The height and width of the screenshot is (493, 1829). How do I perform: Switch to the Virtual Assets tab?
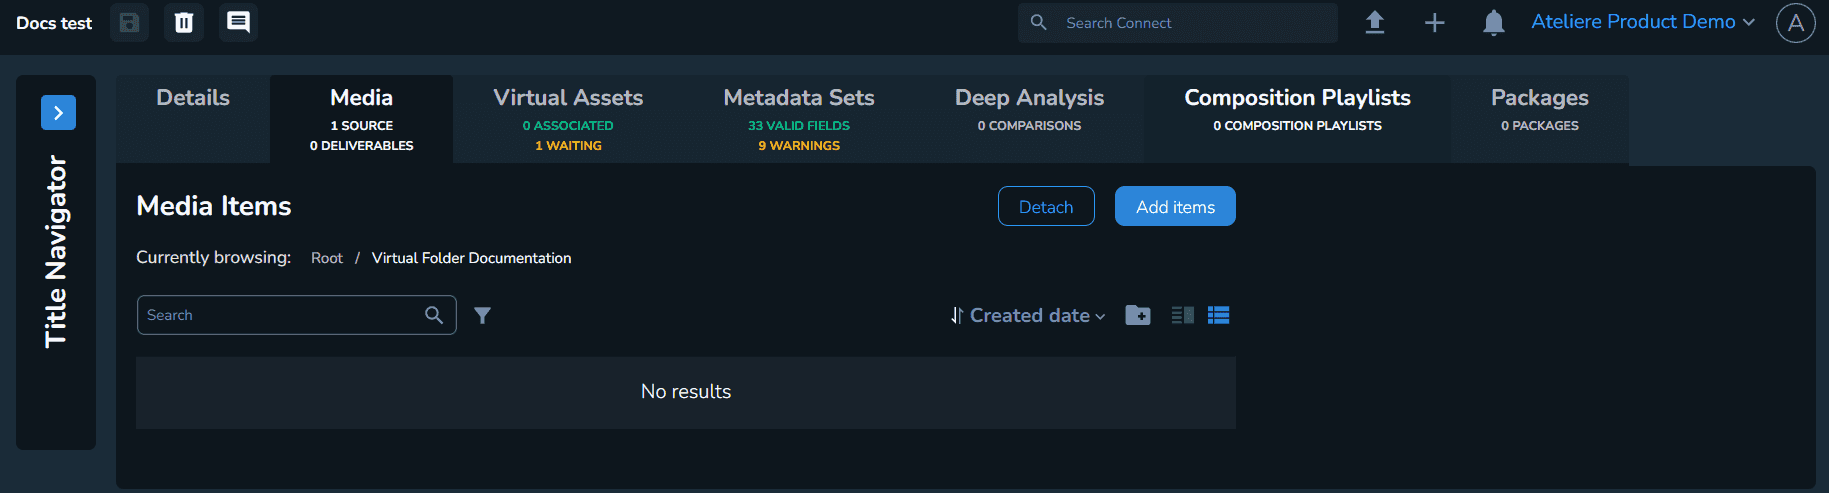(568, 118)
